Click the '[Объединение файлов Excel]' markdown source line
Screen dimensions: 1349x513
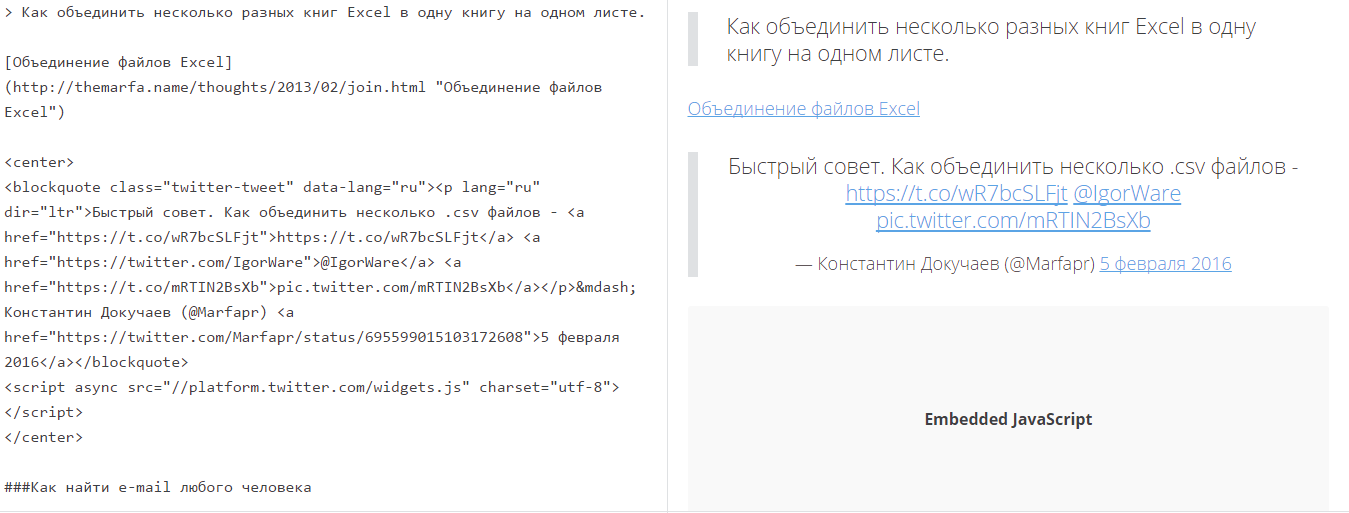118,62
